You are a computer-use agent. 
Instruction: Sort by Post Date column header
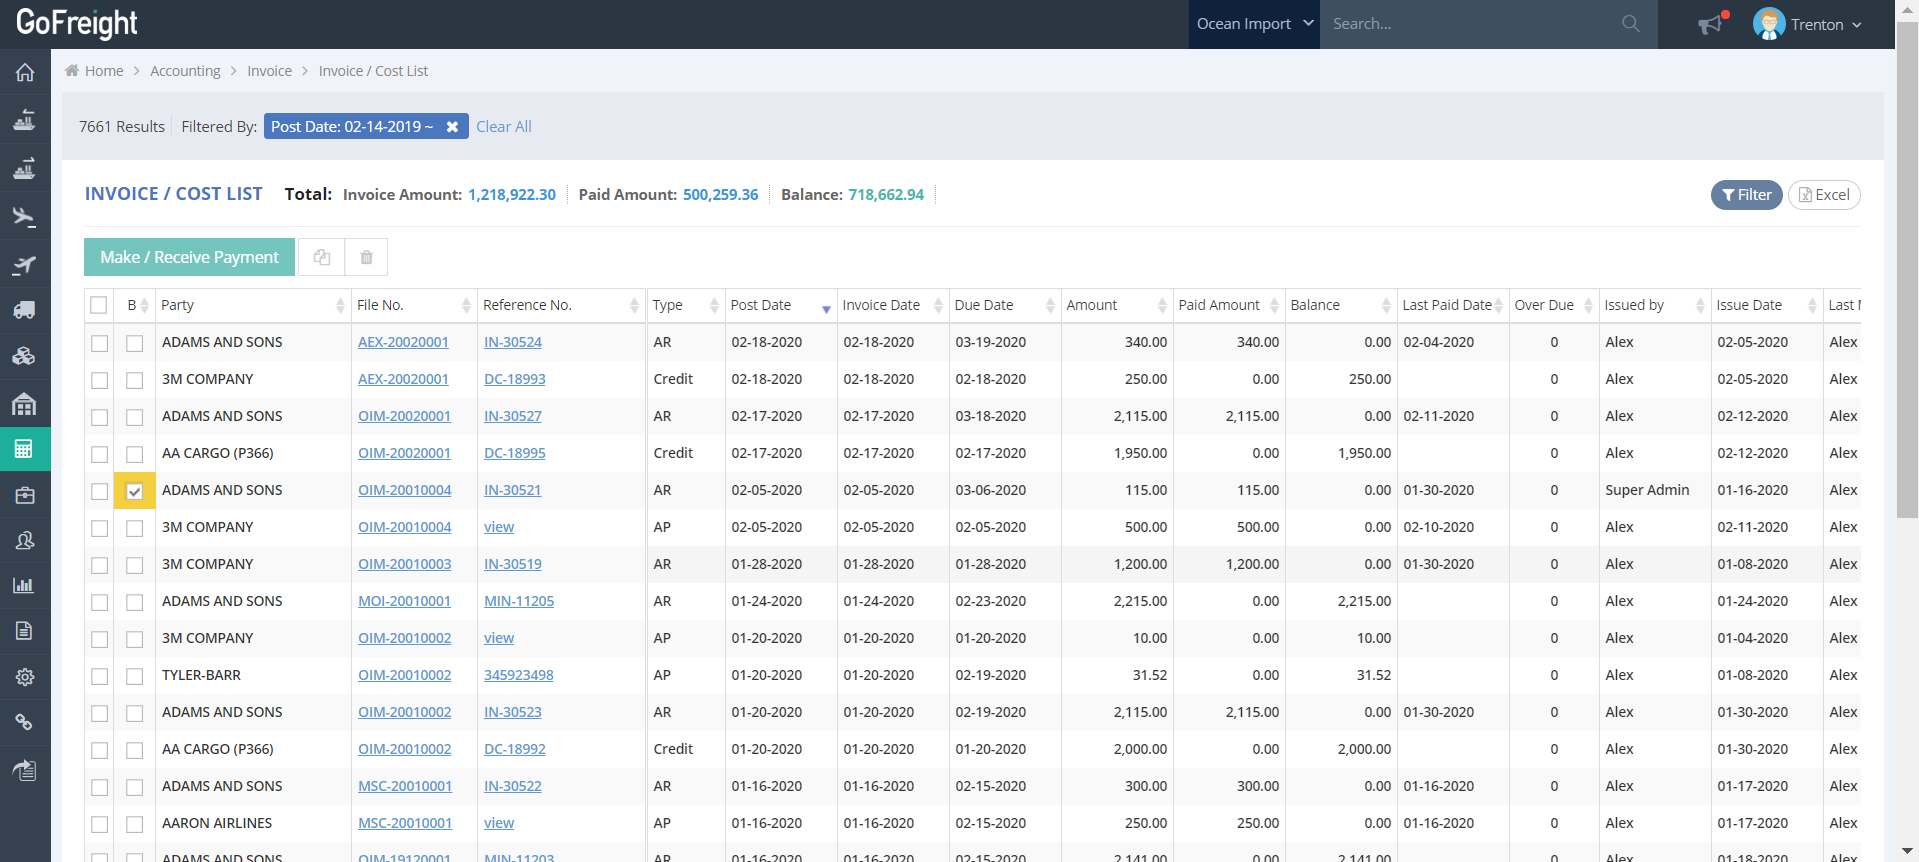click(780, 305)
